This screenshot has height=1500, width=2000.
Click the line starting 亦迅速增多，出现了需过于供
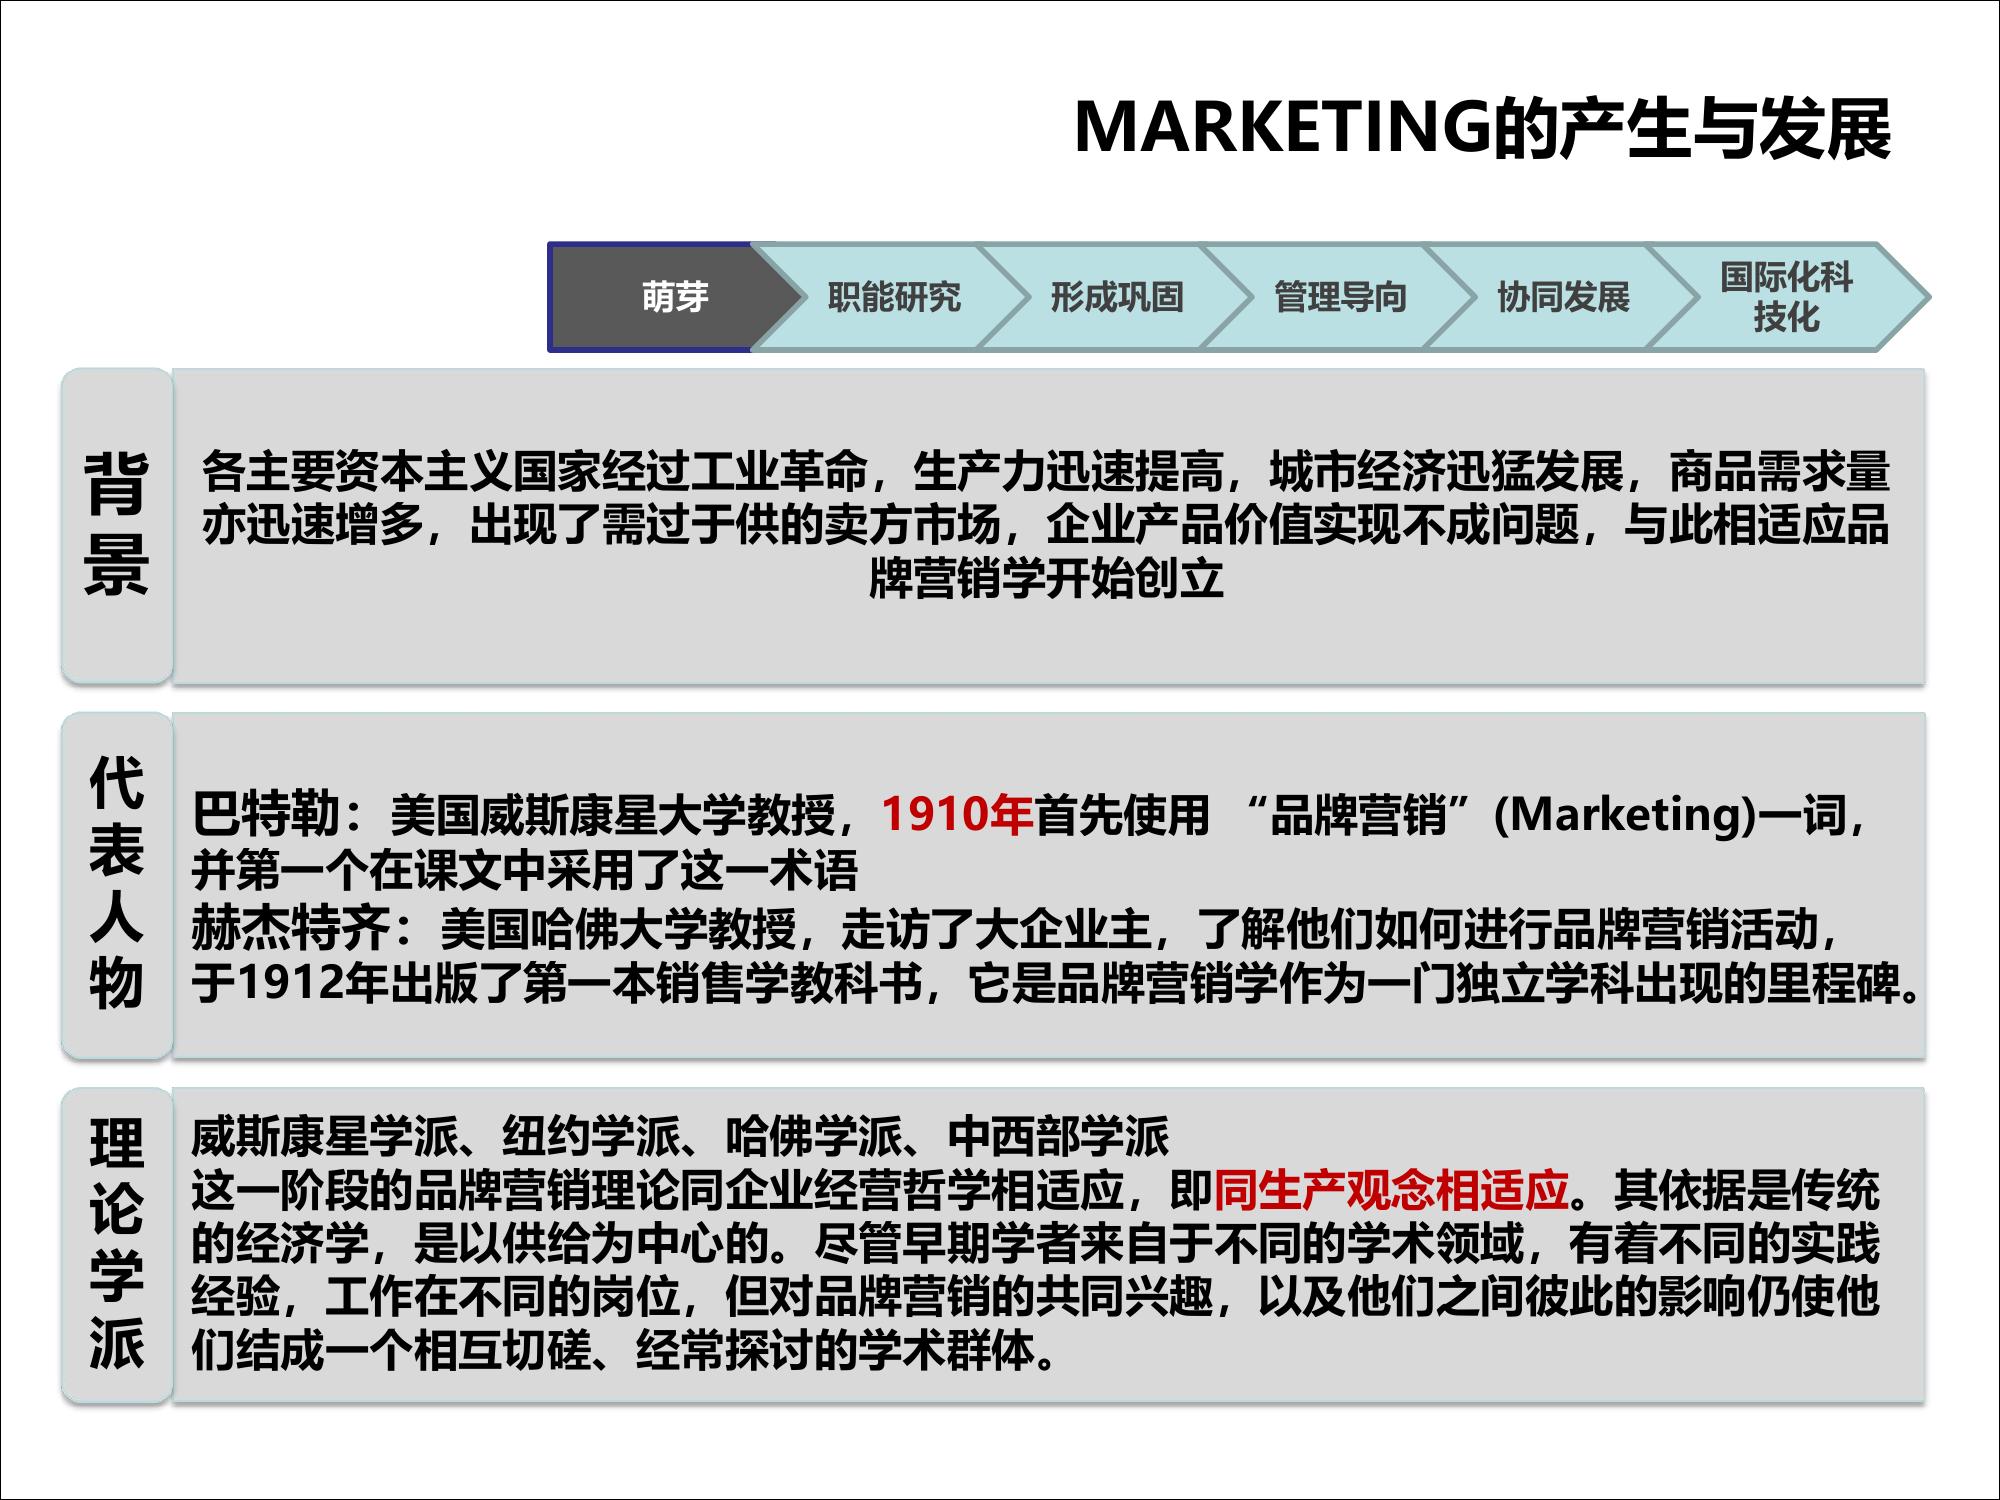(x=1046, y=525)
